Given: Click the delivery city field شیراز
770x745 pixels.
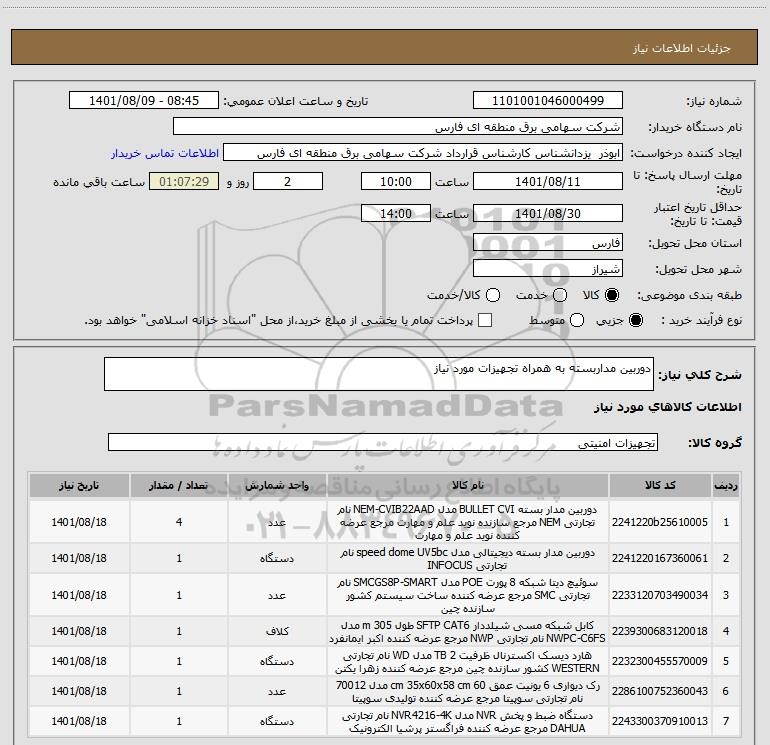Looking at the screenshot, I should (548, 269).
